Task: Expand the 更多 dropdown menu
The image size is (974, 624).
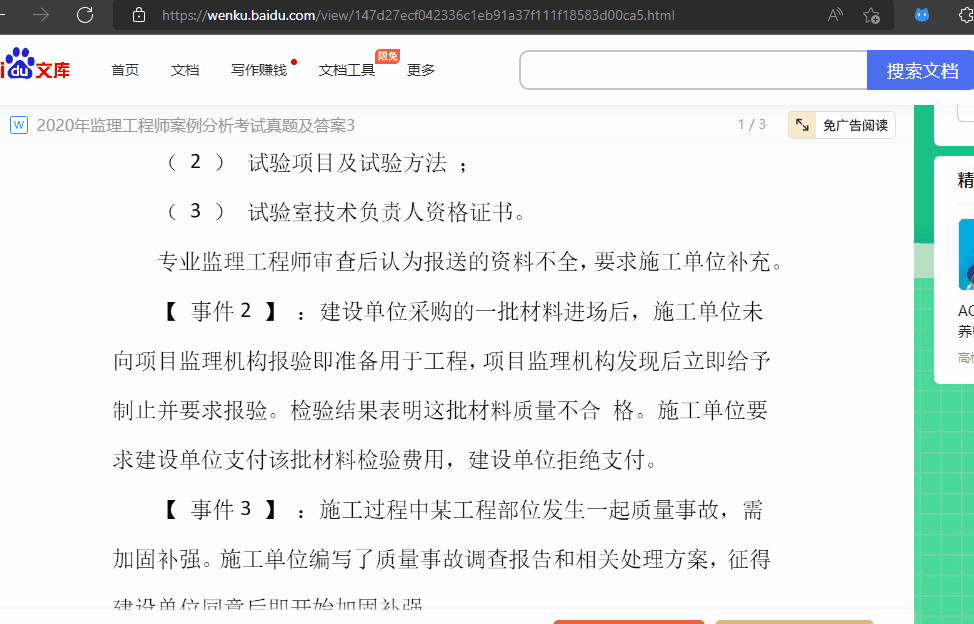Action: click(420, 70)
